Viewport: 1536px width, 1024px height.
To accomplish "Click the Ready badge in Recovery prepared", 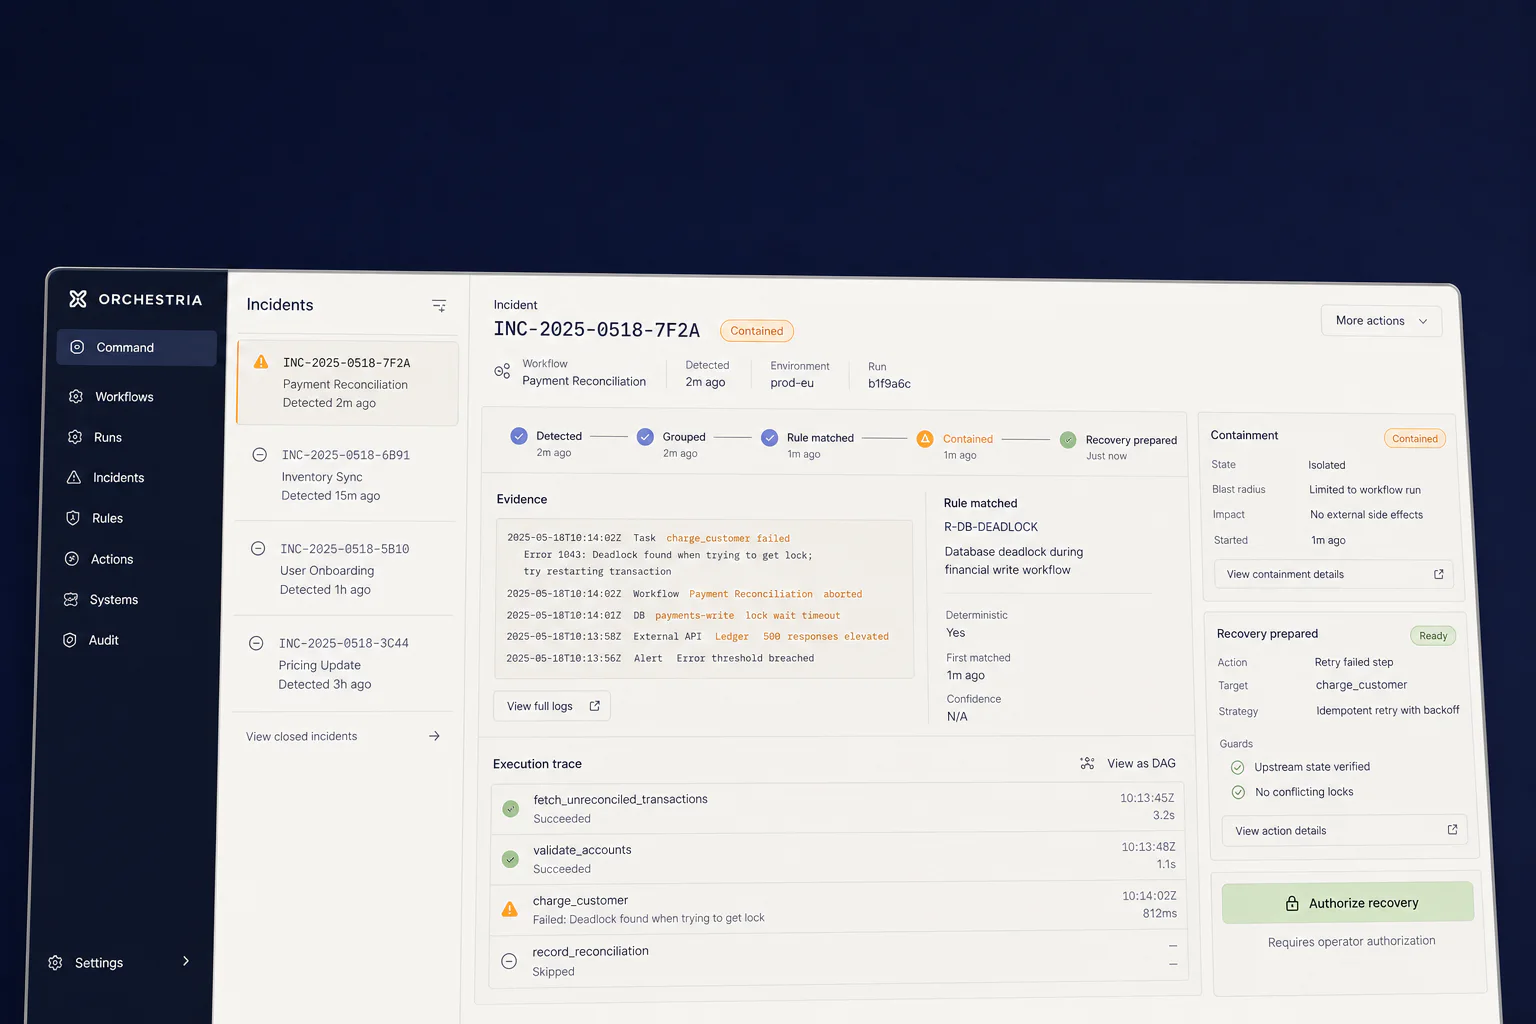I will point(1433,636).
